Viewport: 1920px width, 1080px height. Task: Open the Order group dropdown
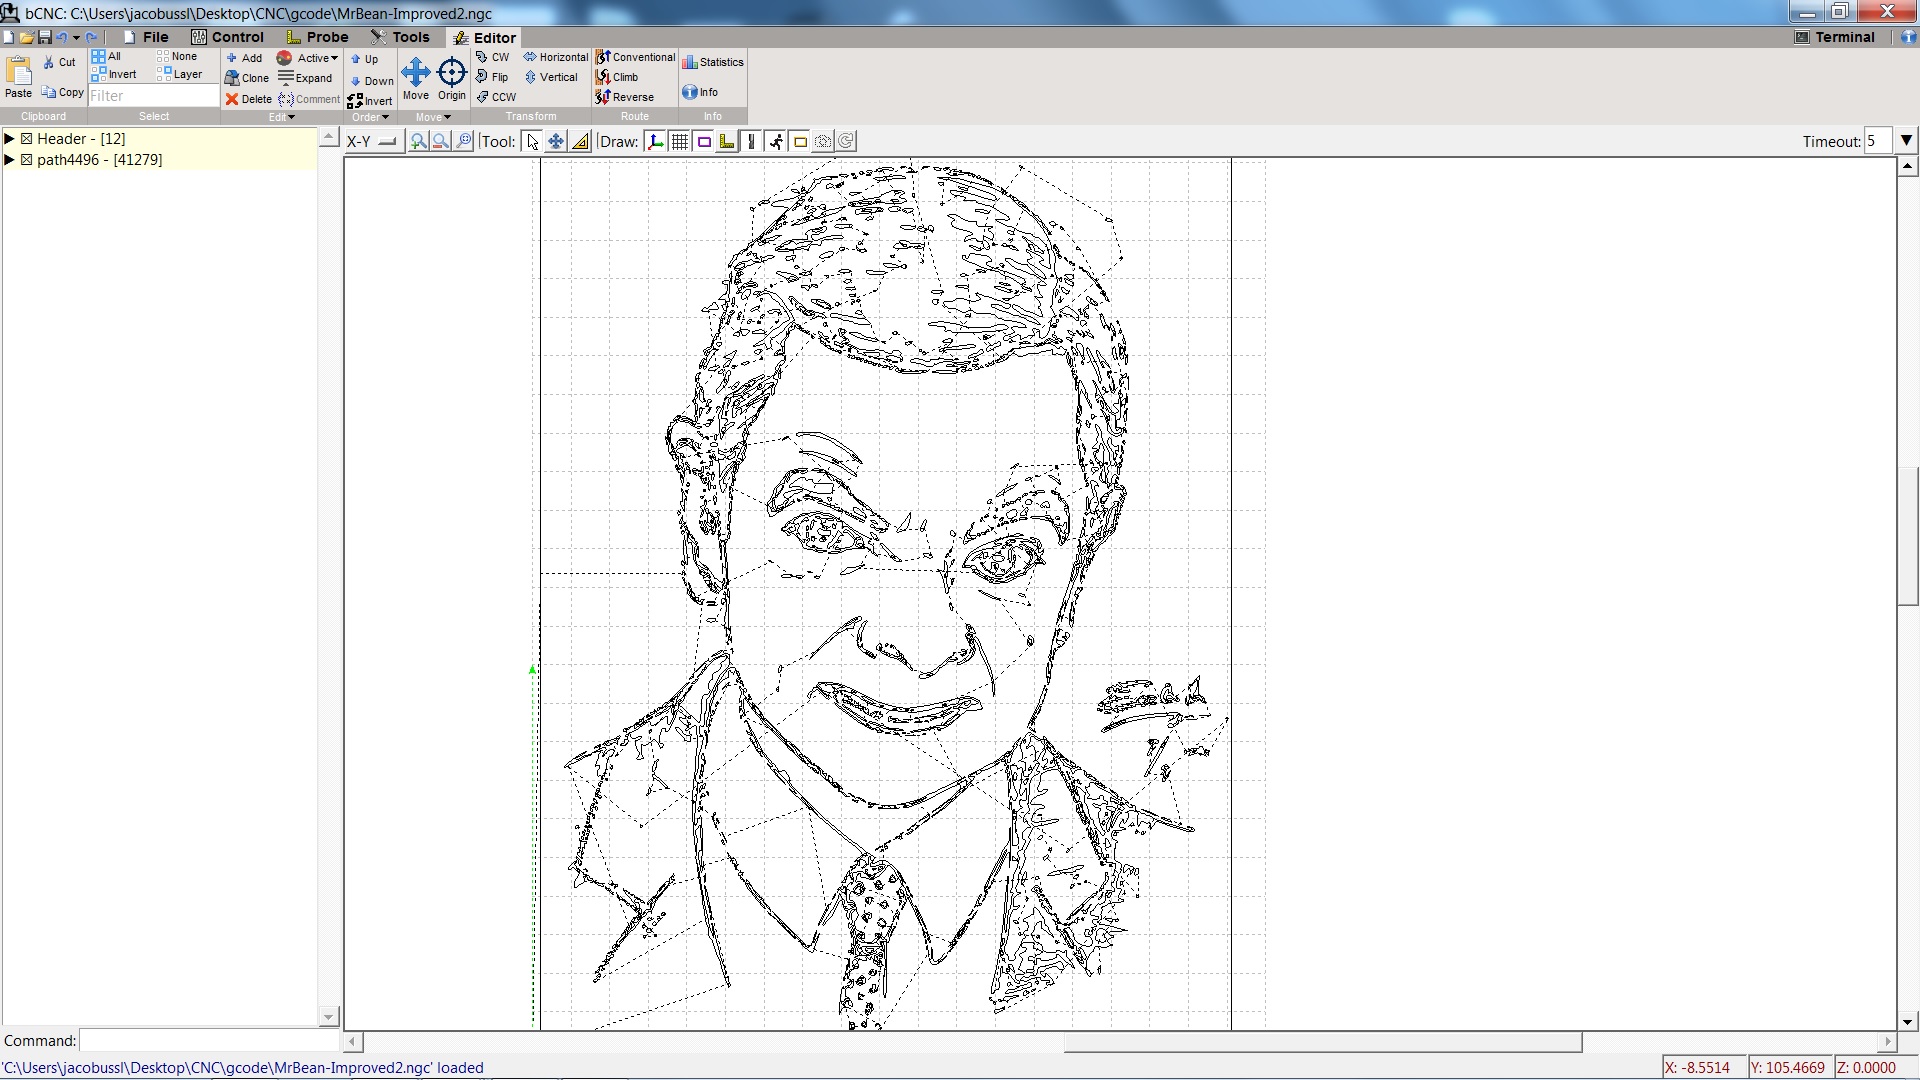[x=370, y=117]
